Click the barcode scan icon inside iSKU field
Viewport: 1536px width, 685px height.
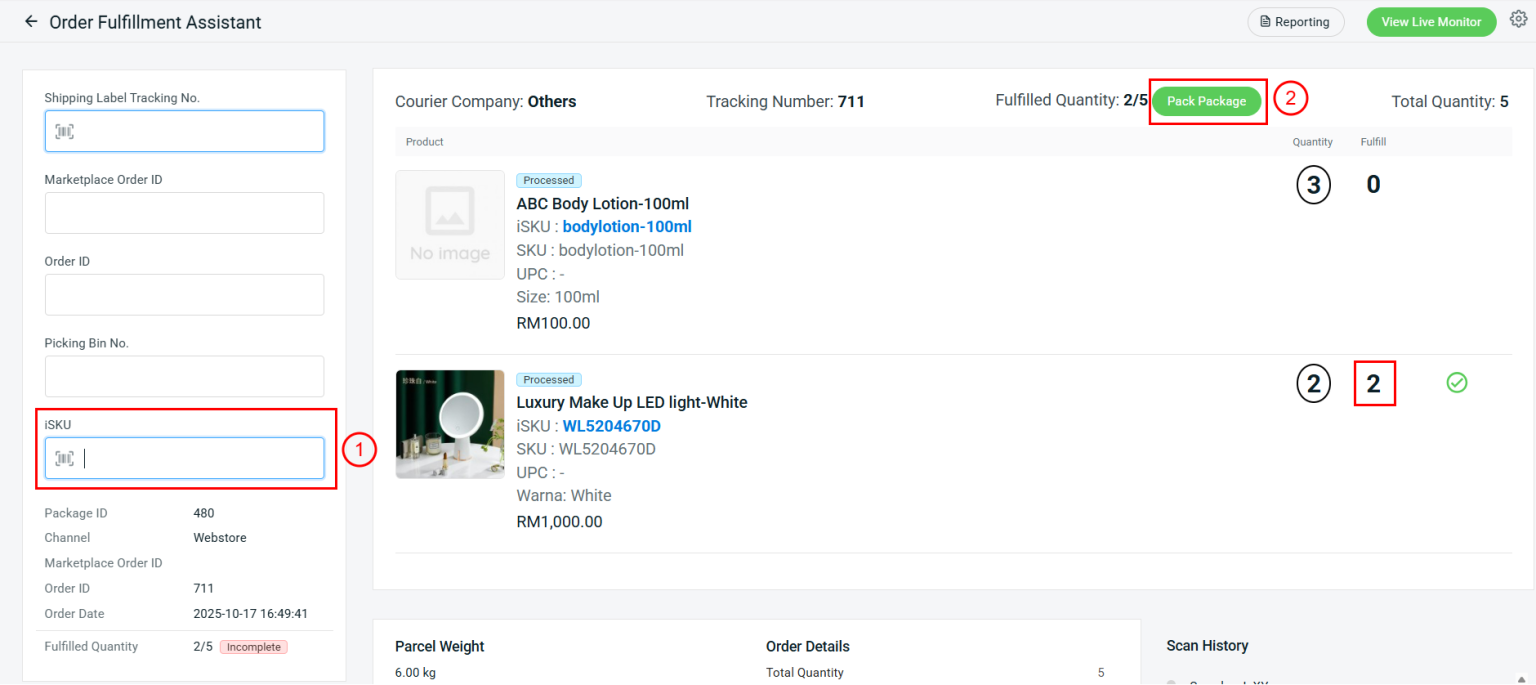coord(64,458)
